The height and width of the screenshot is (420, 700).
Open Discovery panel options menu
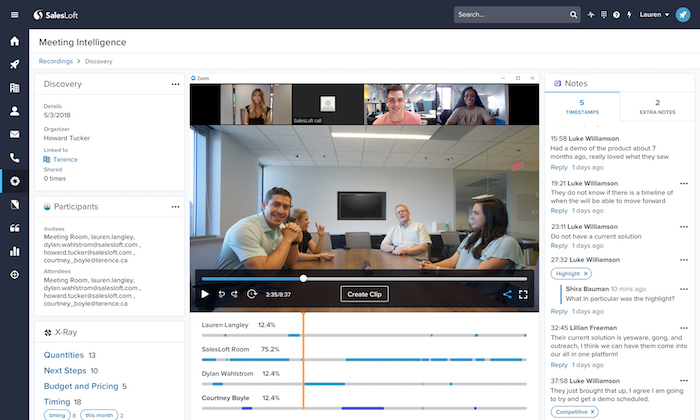coord(175,84)
